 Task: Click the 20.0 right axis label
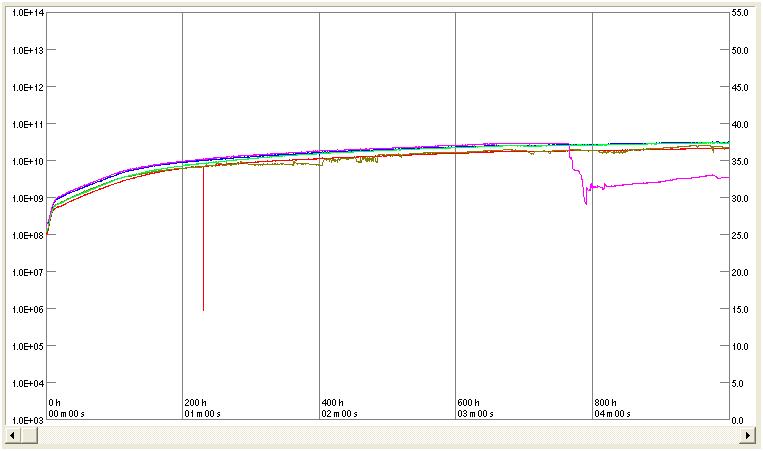pos(740,272)
